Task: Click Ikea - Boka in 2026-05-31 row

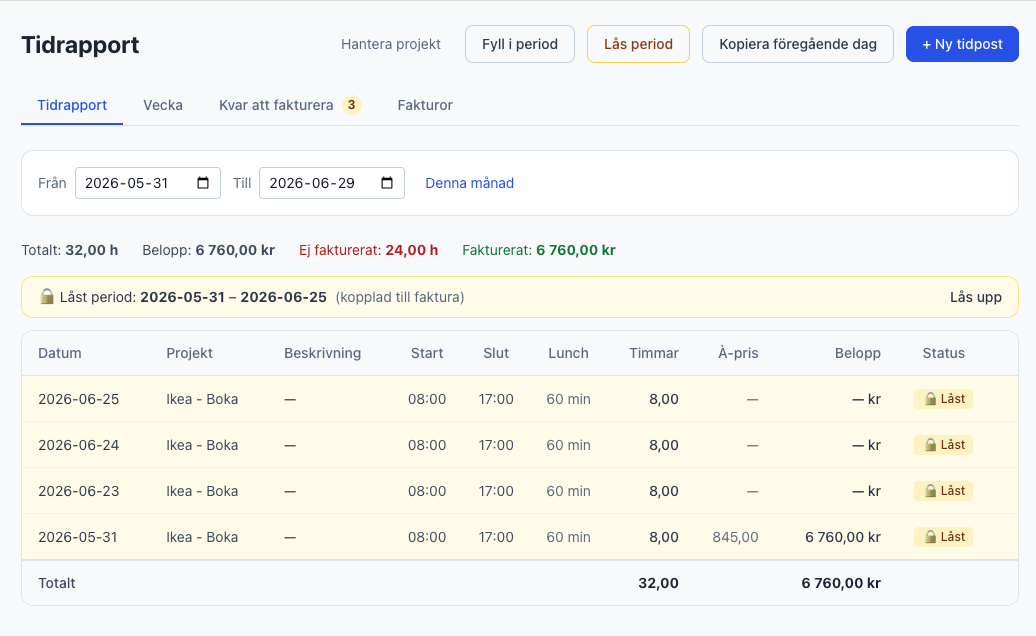Action: click(202, 537)
